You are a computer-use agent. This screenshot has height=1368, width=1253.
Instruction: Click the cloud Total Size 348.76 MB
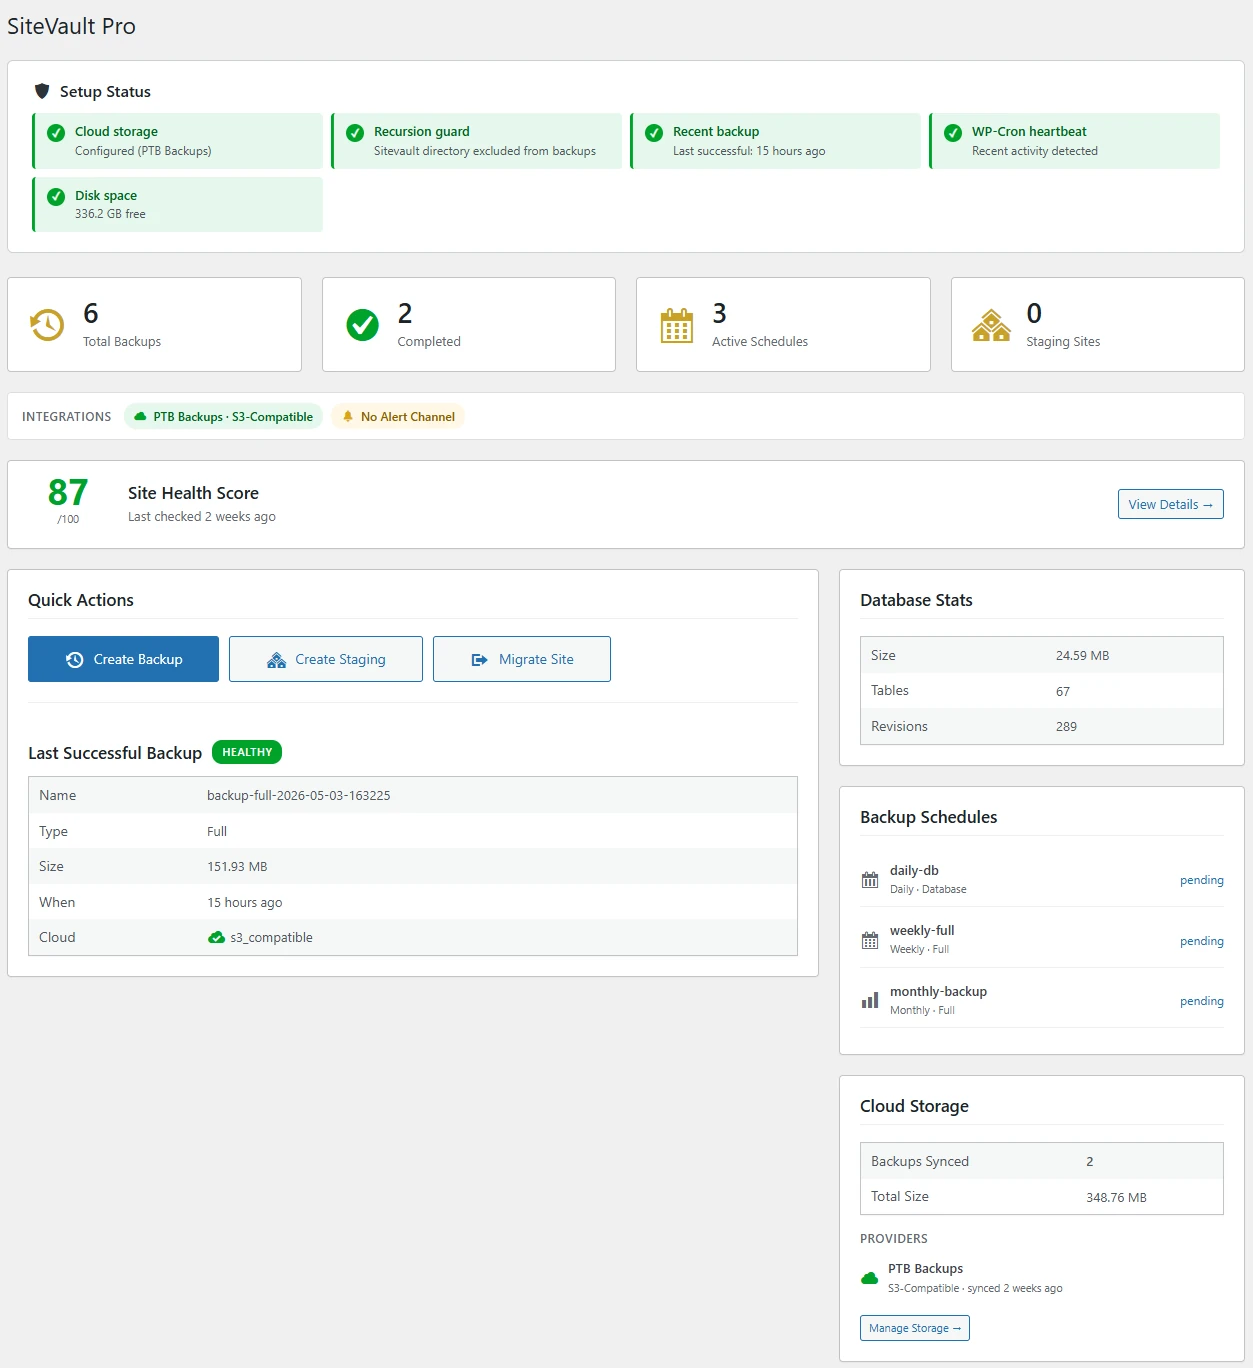pos(1116,1198)
